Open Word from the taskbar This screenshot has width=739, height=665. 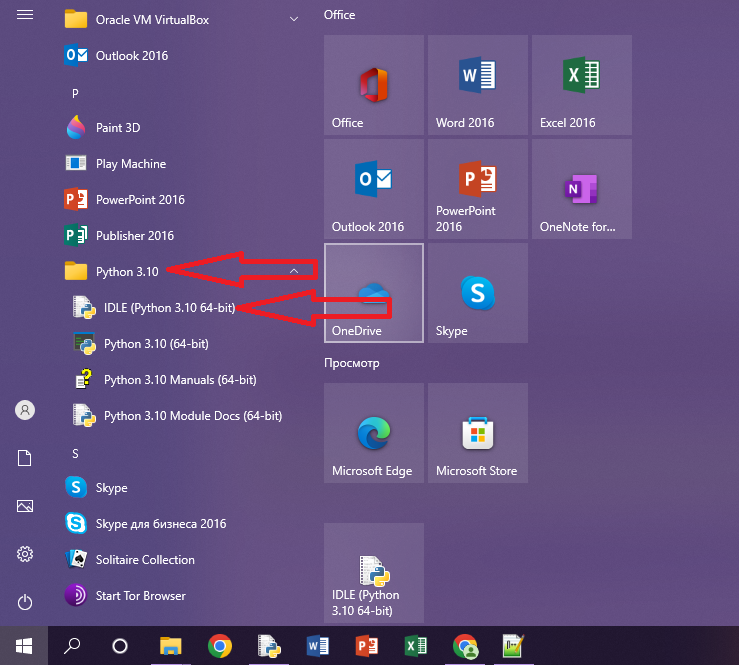click(x=318, y=646)
